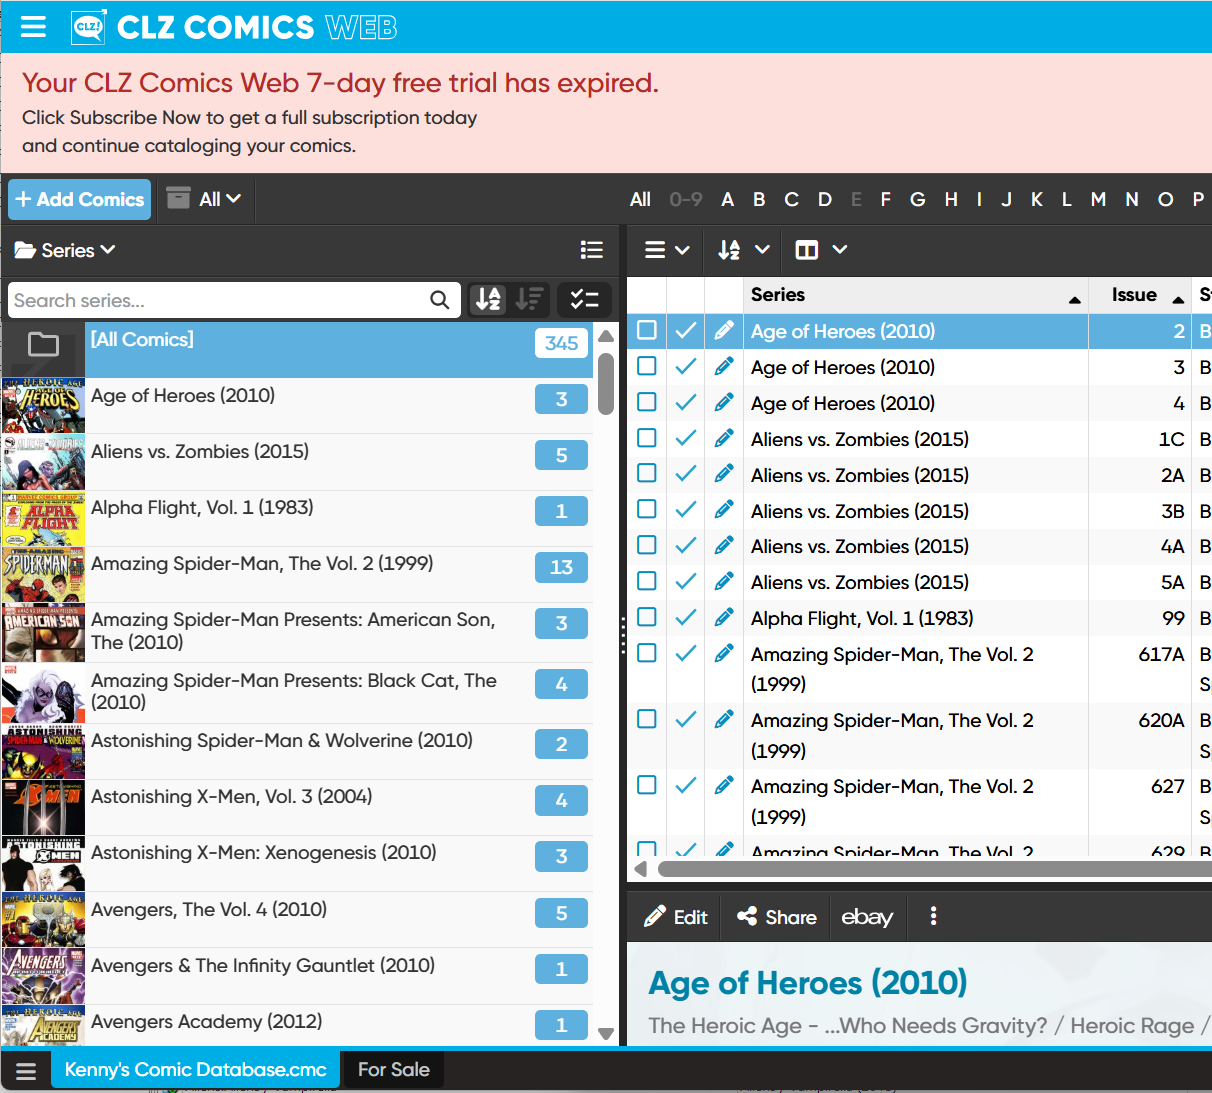Sort series by count descending
Image resolution: width=1212 pixels, height=1093 pixels.
click(x=529, y=299)
